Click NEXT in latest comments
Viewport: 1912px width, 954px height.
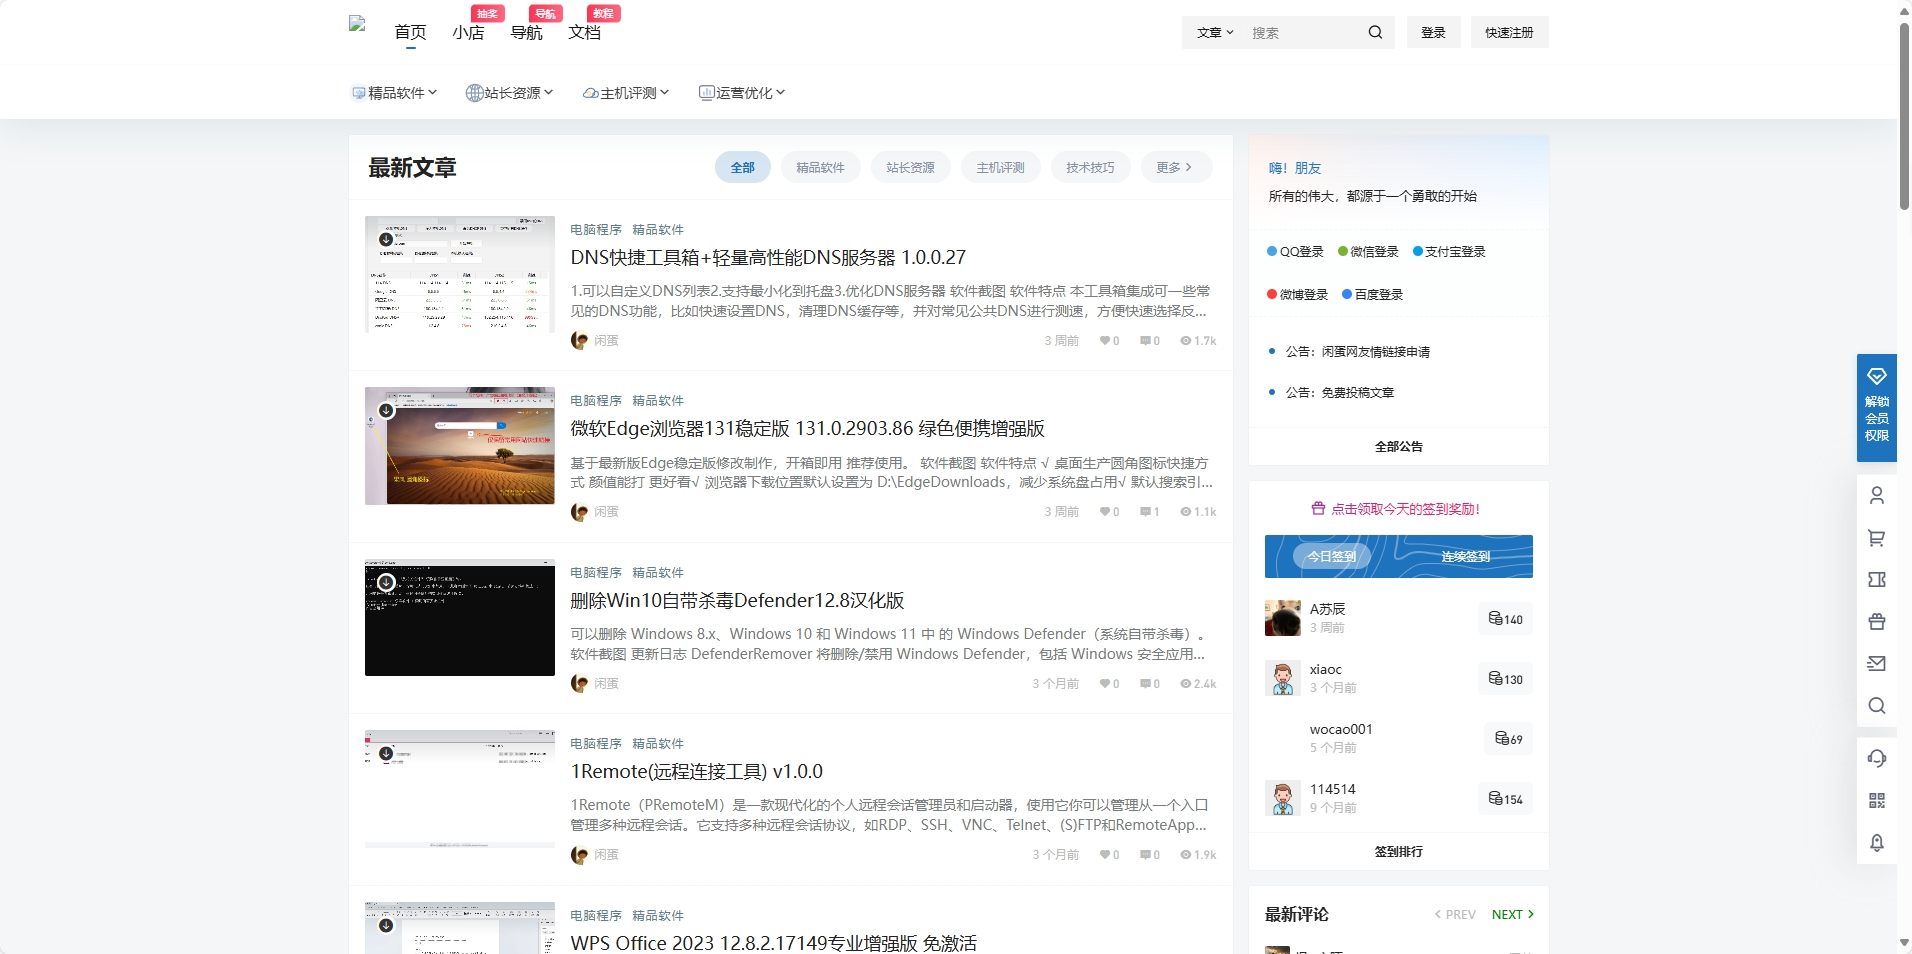(1512, 914)
